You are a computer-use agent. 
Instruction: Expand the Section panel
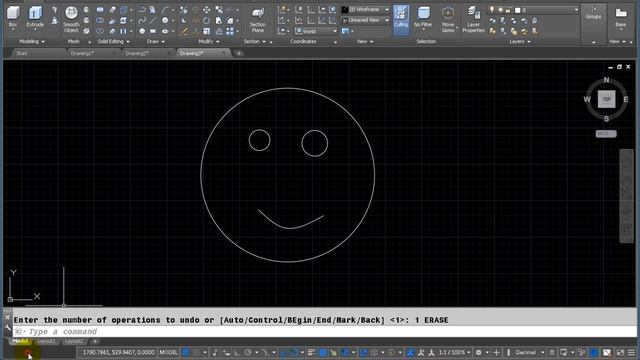coord(254,42)
